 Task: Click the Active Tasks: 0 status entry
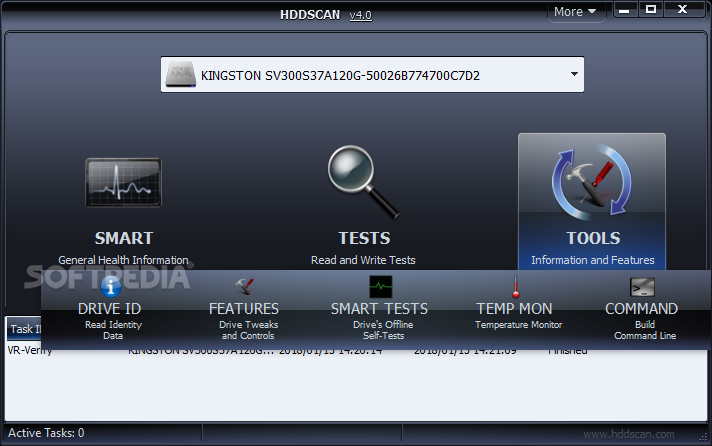pyautogui.click(x=46, y=433)
